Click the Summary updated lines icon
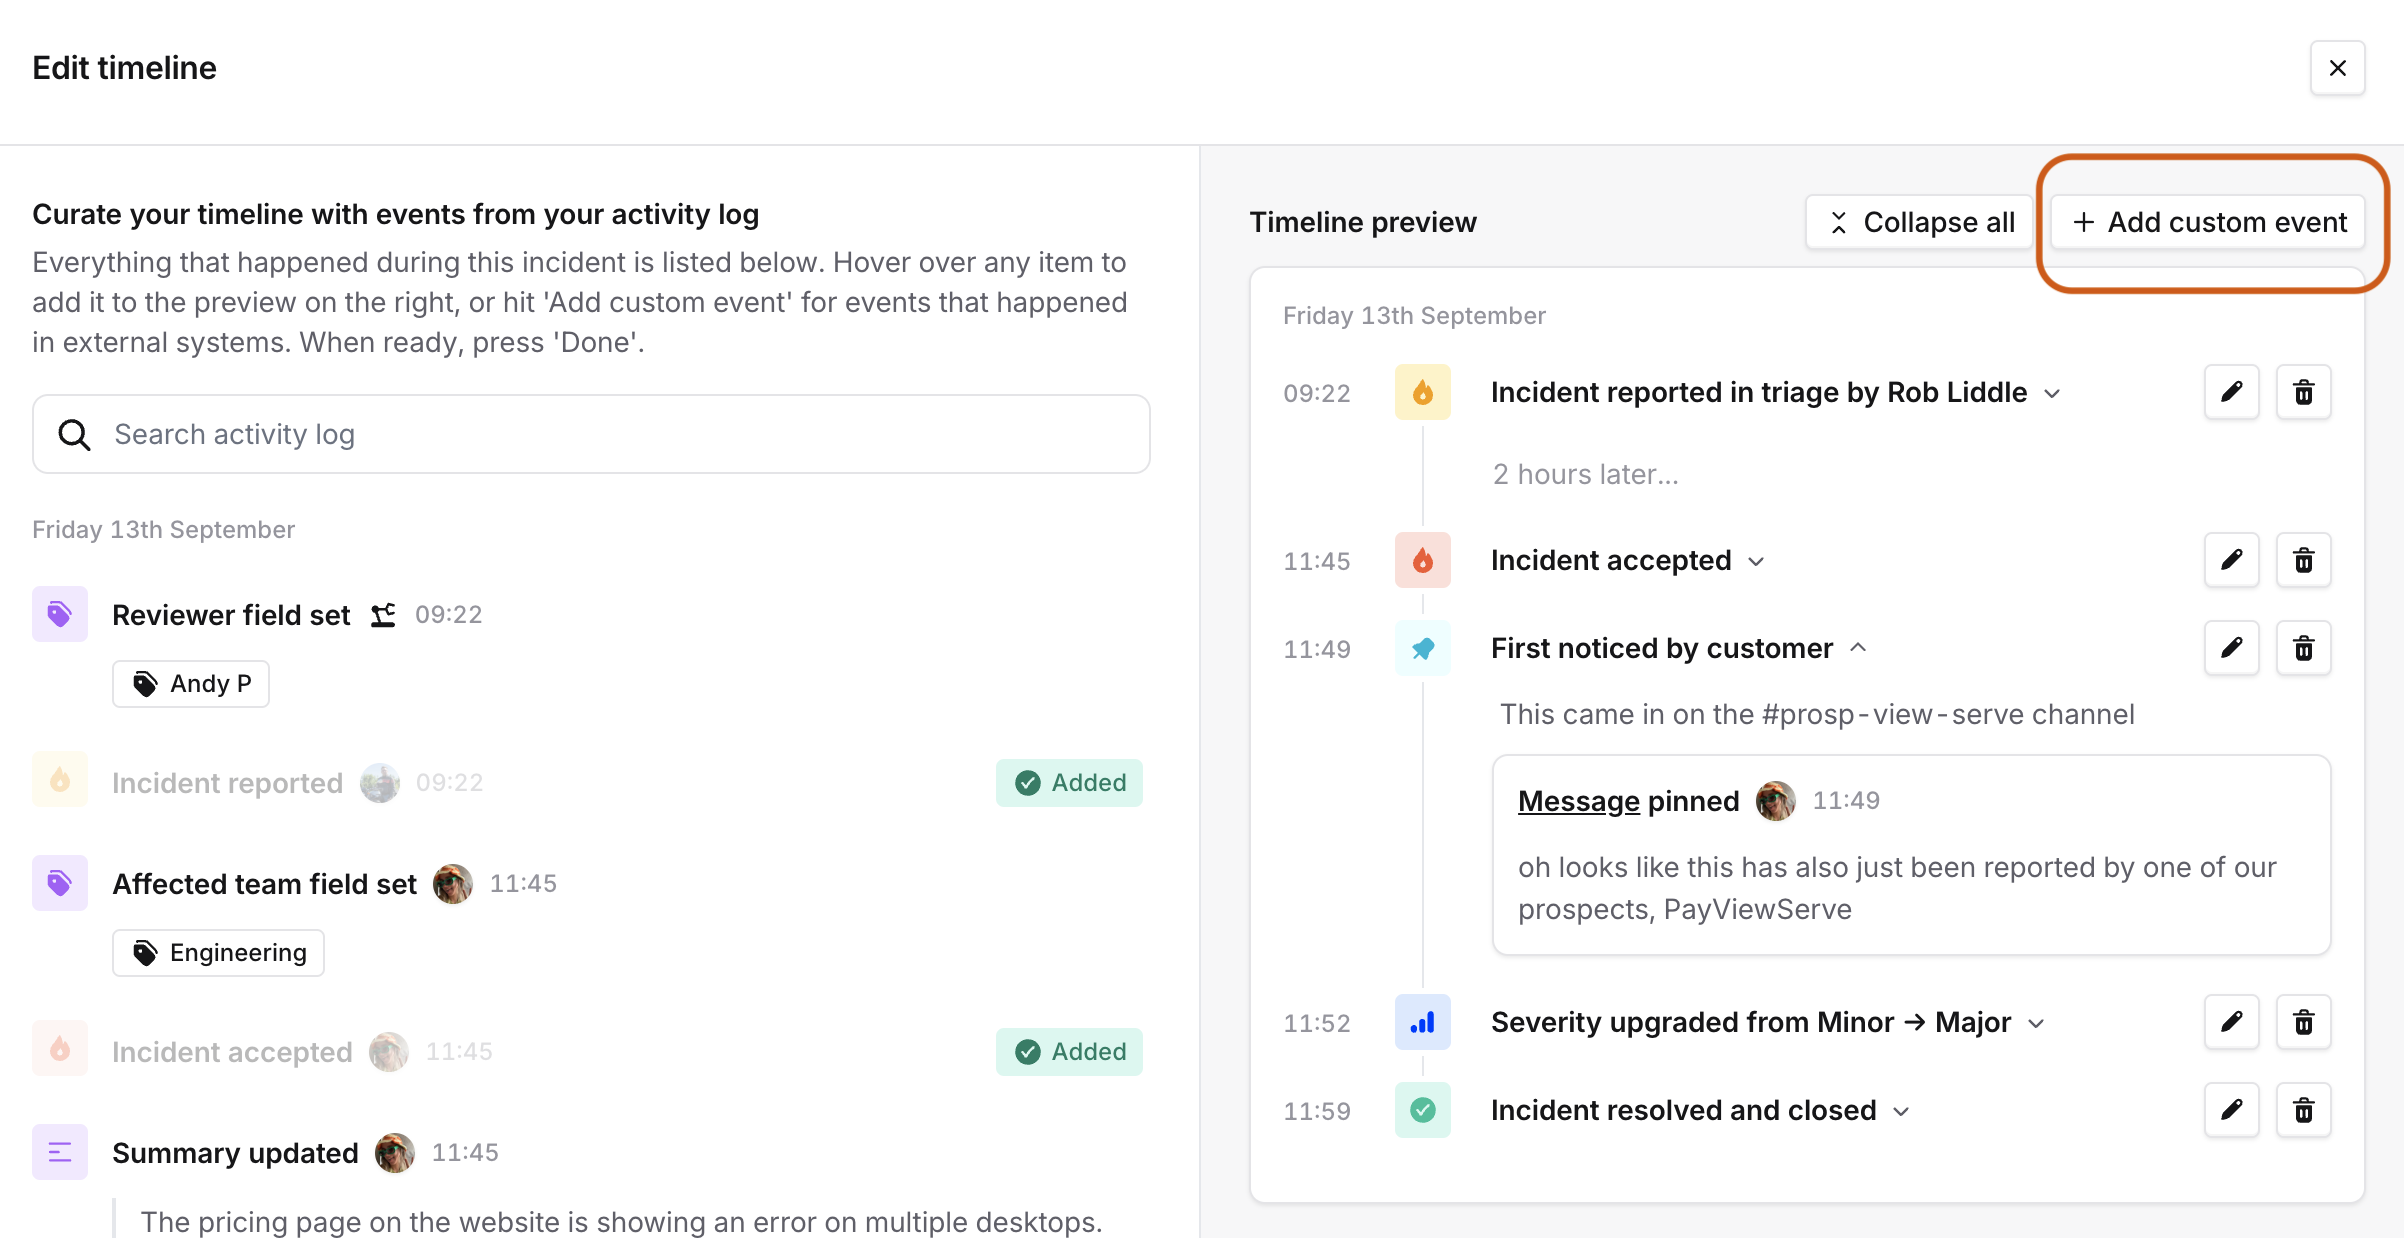The width and height of the screenshot is (2404, 1238). (60, 1152)
